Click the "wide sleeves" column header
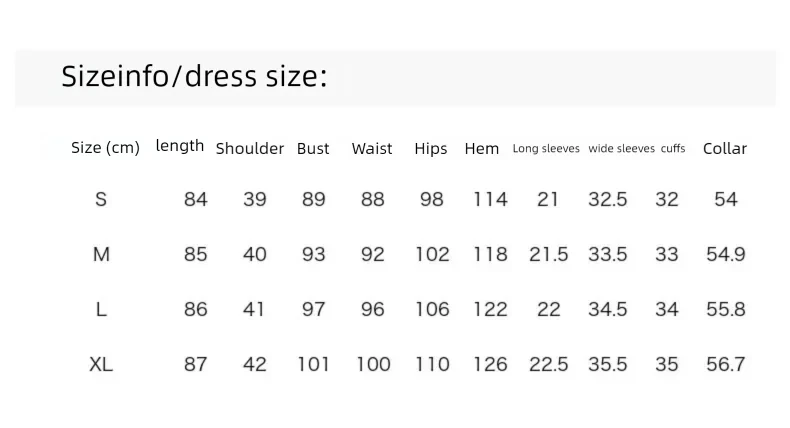 (622, 148)
